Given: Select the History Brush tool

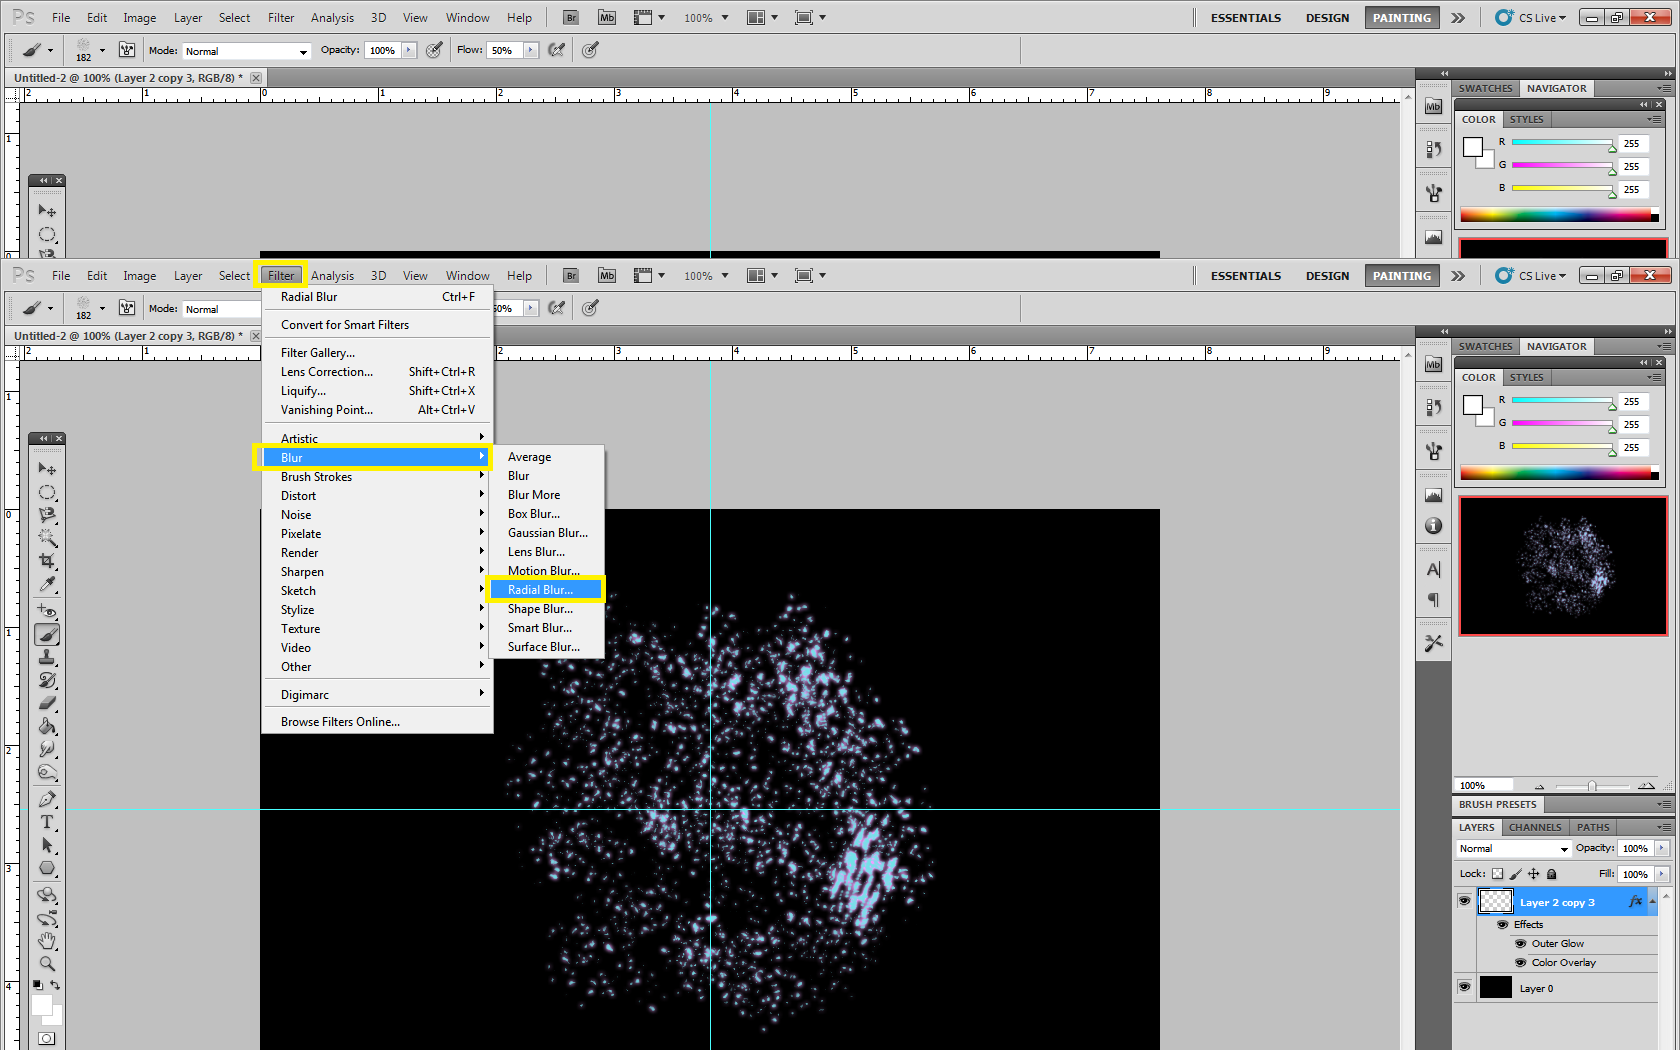Looking at the screenshot, I should click(x=47, y=680).
